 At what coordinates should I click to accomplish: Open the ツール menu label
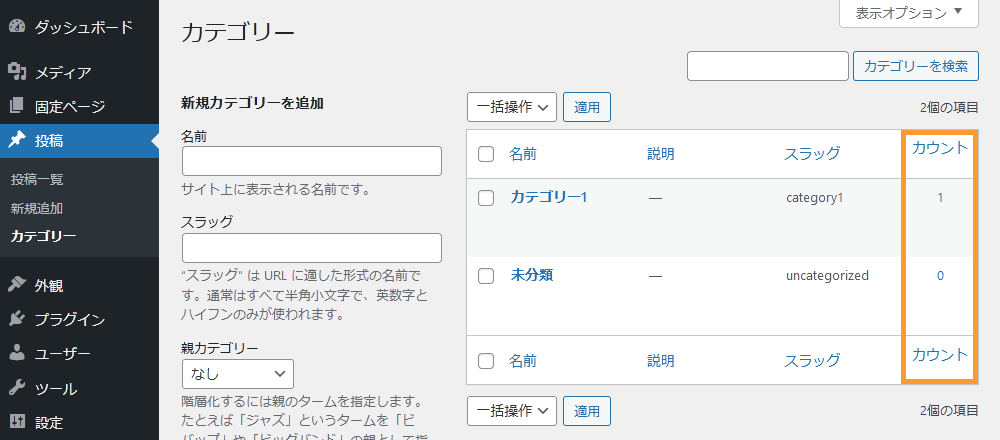(55, 388)
